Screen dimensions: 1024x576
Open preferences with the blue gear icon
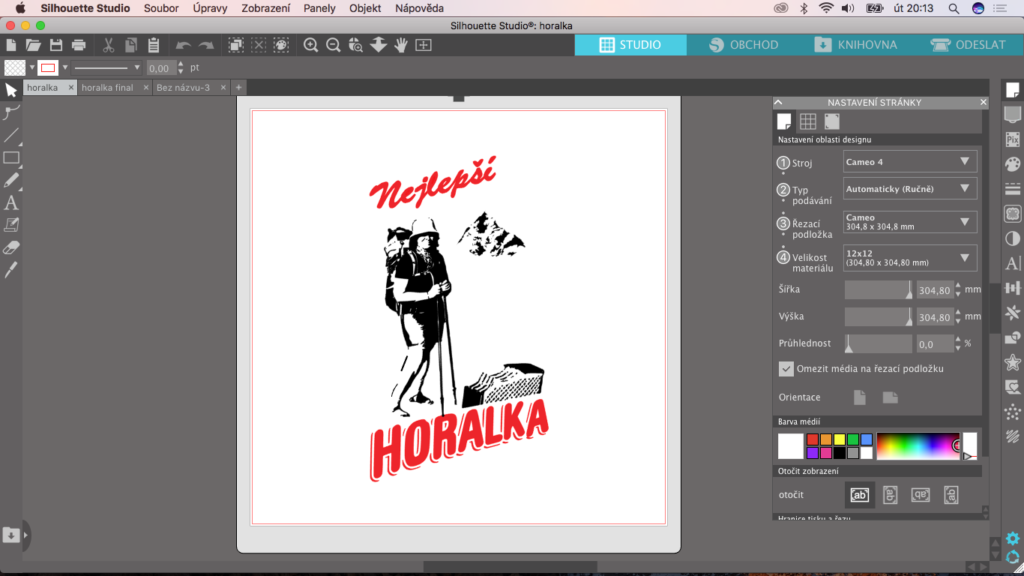pyautogui.click(x=1012, y=539)
